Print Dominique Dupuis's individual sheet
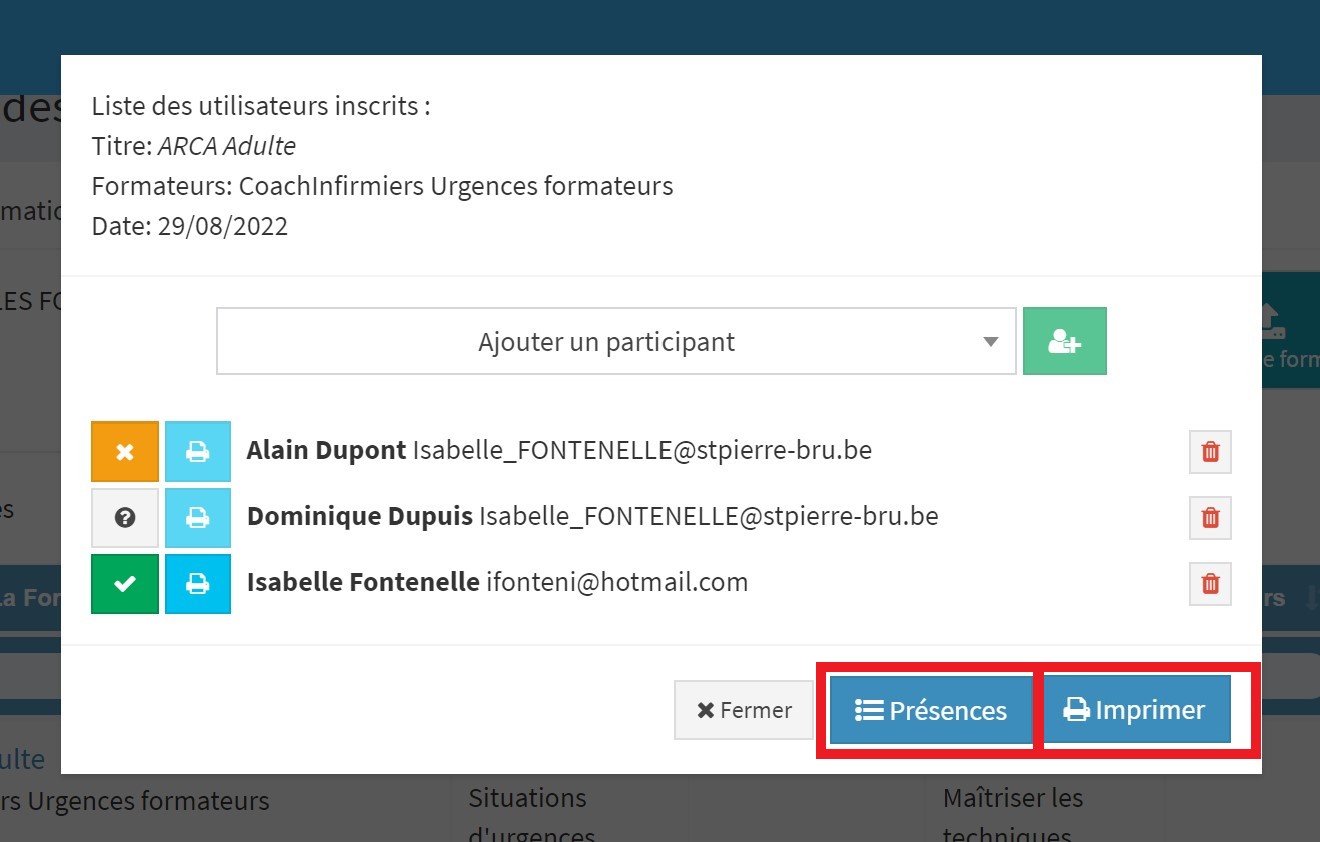This screenshot has height=842, width=1320. pyautogui.click(x=198, y=518)
